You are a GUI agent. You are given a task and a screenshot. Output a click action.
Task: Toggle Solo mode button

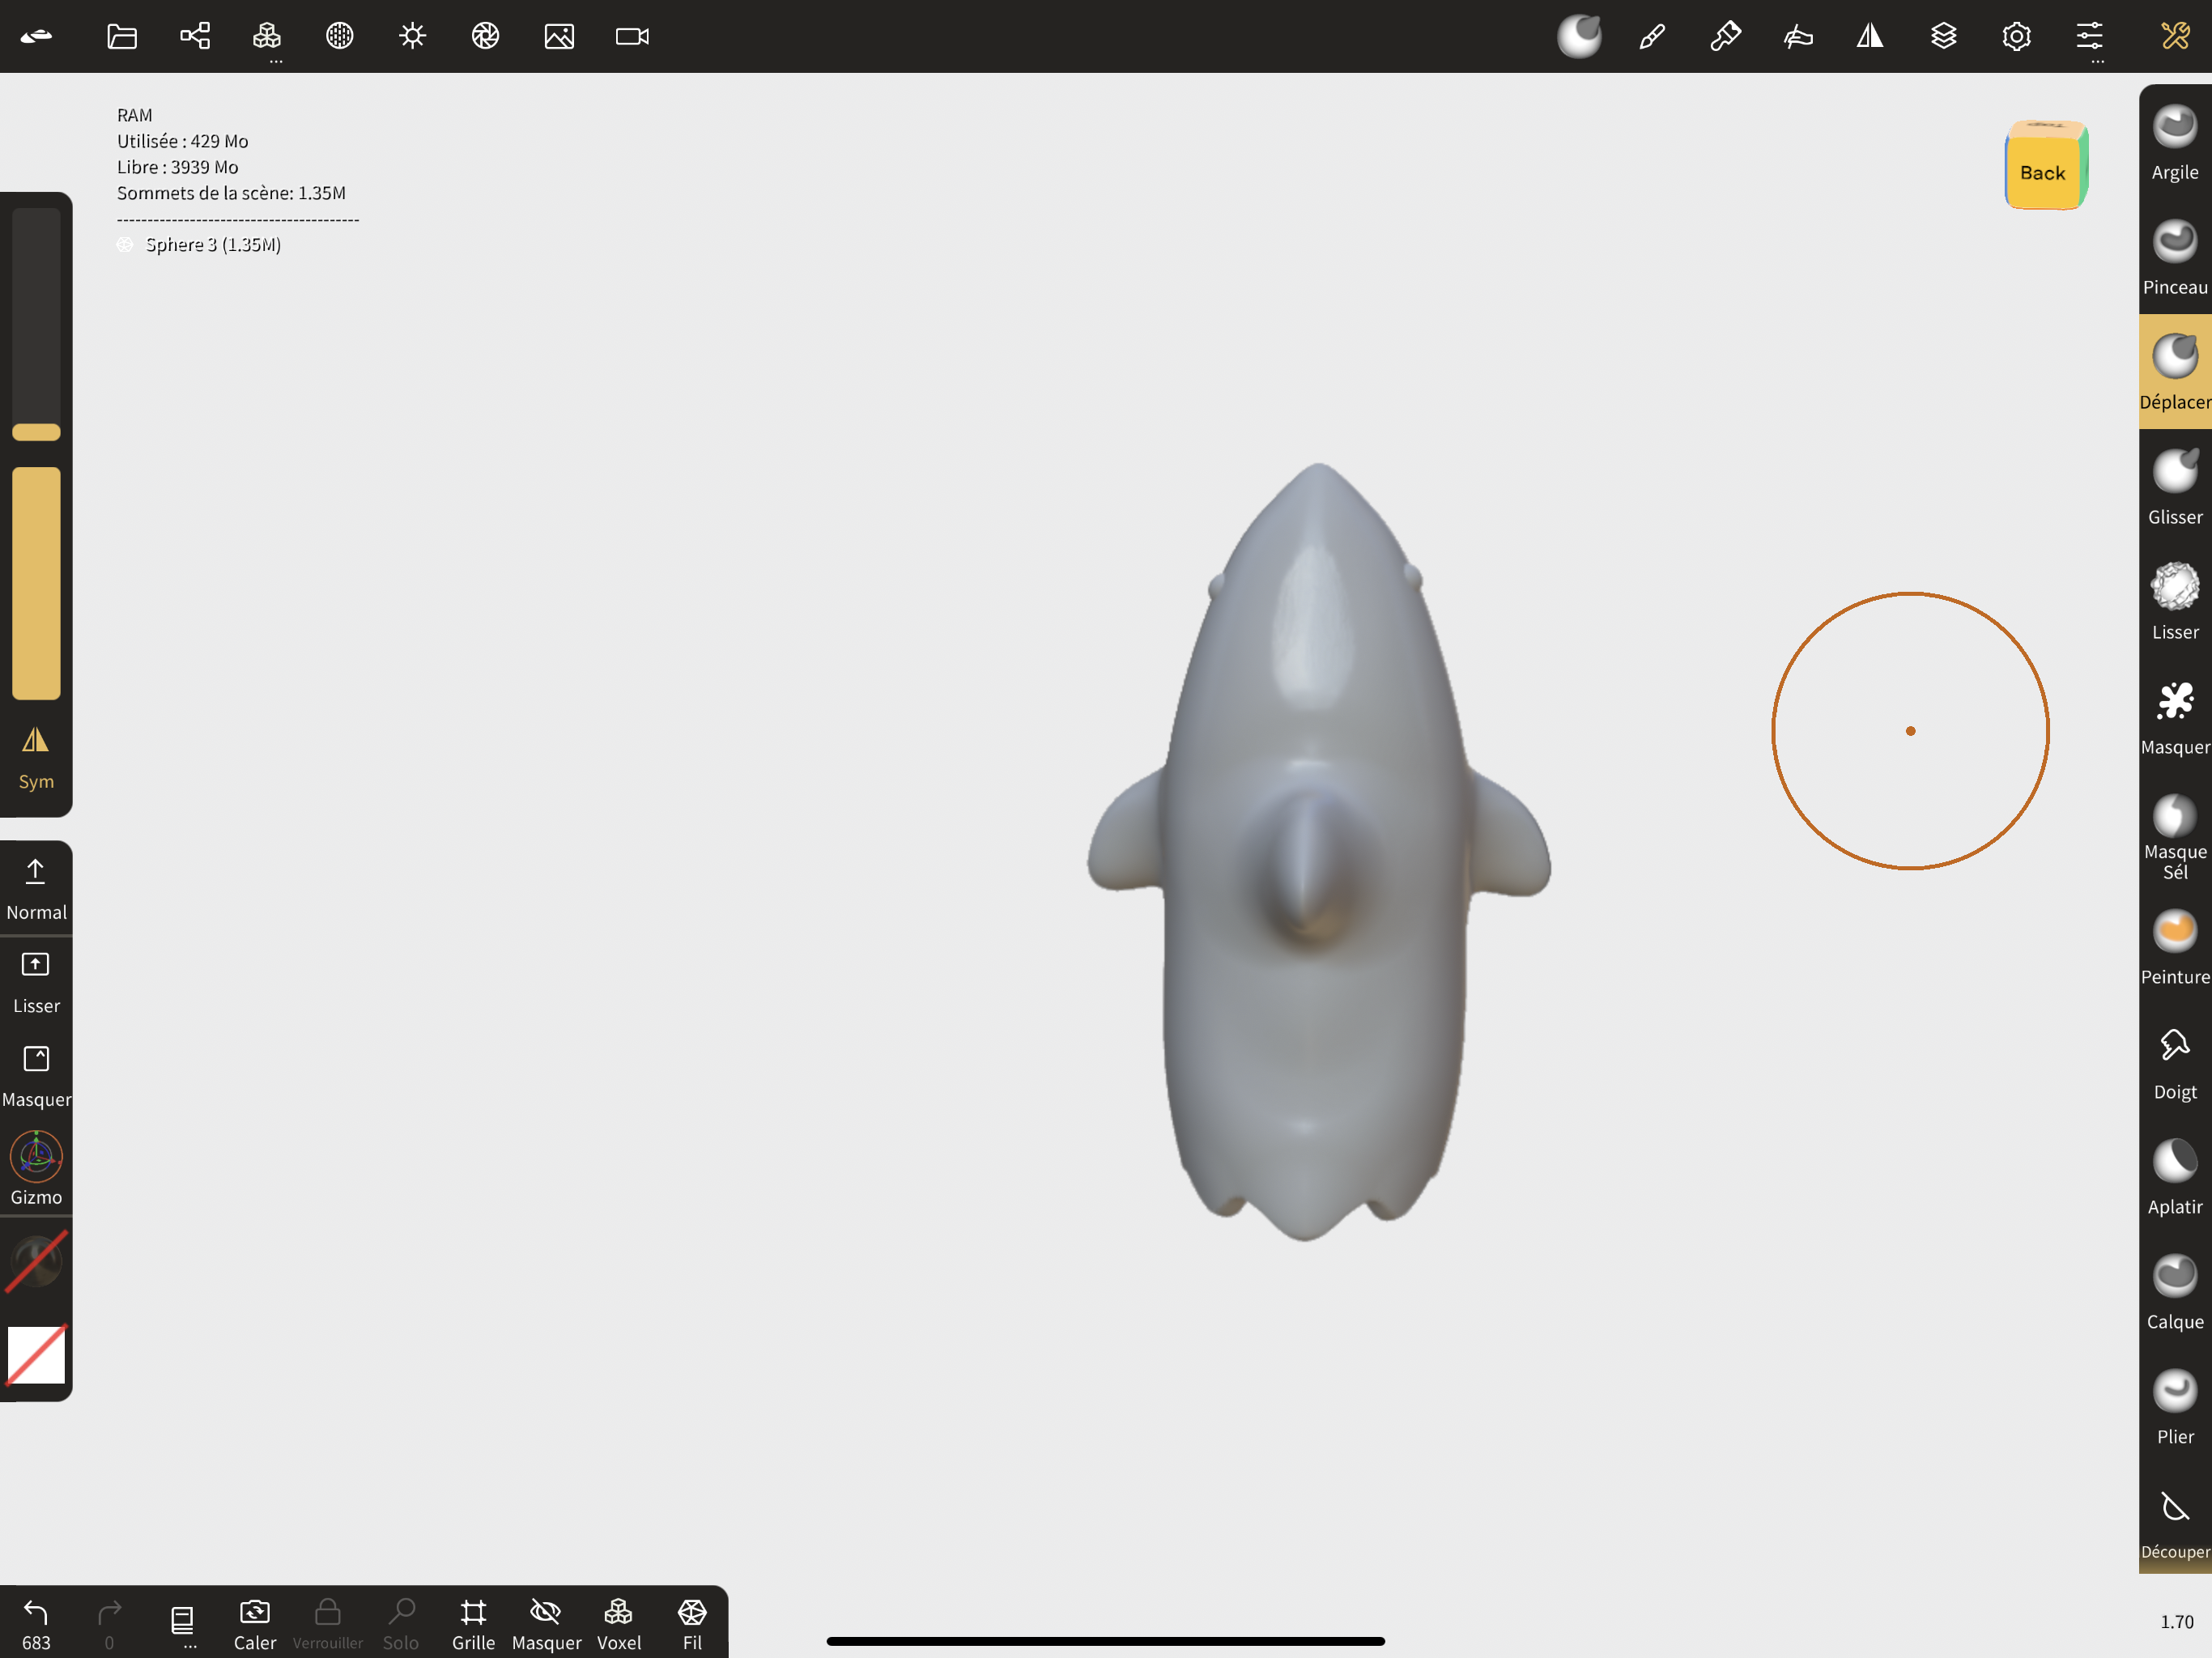point(400,1624)
